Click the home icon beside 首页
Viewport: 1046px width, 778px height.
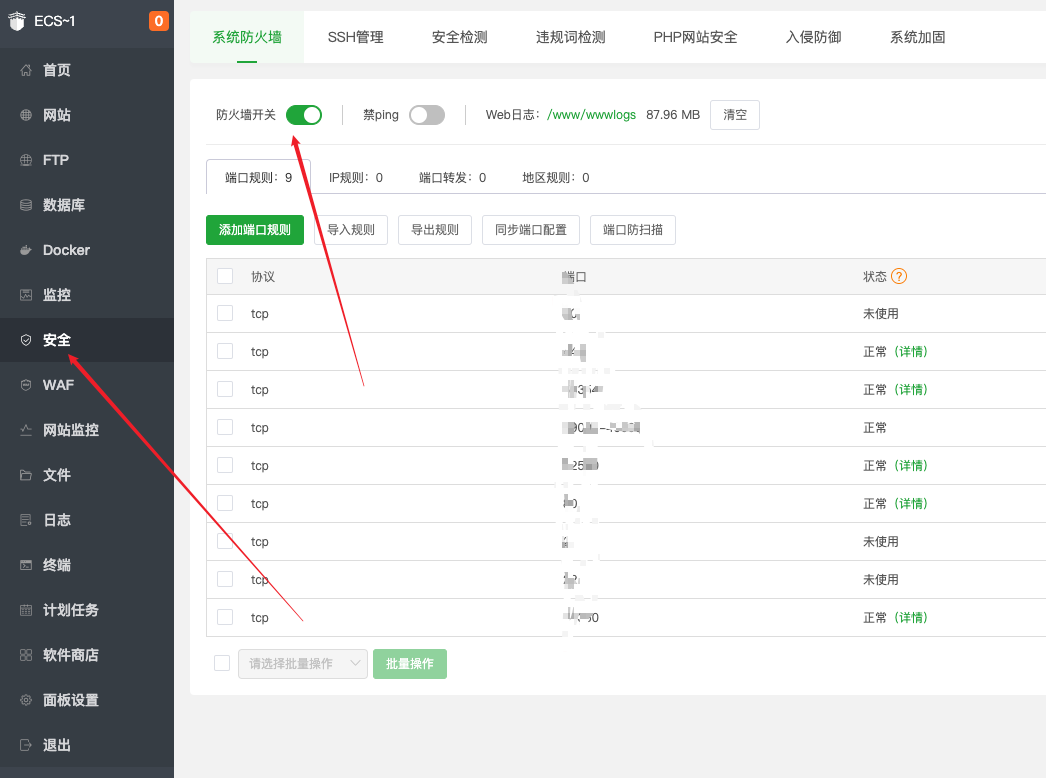click(x=26, y=70)
